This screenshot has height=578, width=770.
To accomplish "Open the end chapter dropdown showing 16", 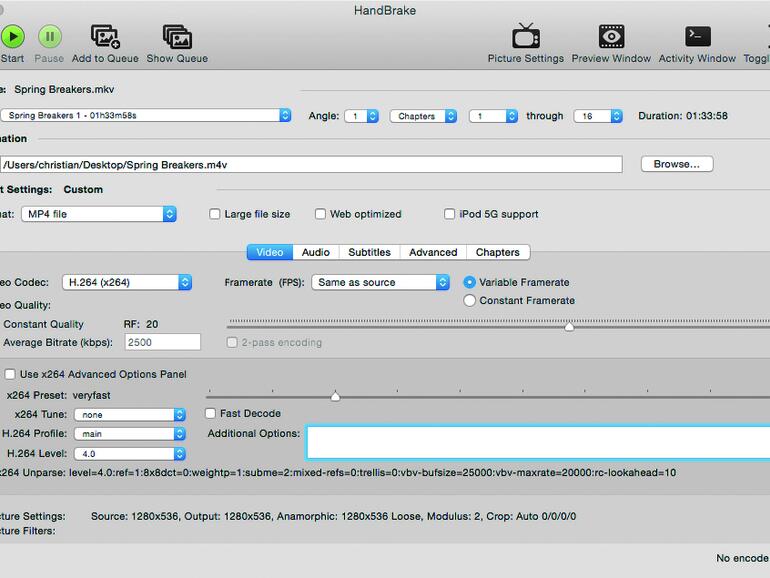I will (x=598, y=116).
